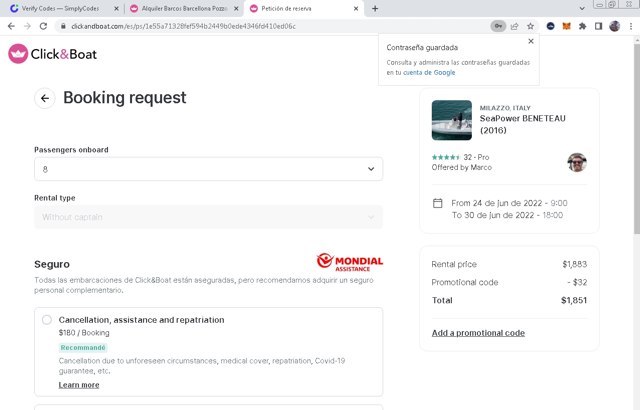Select Cancellation, assistance and repatriation option
The image size is (640, 410).
pos(47,320)
